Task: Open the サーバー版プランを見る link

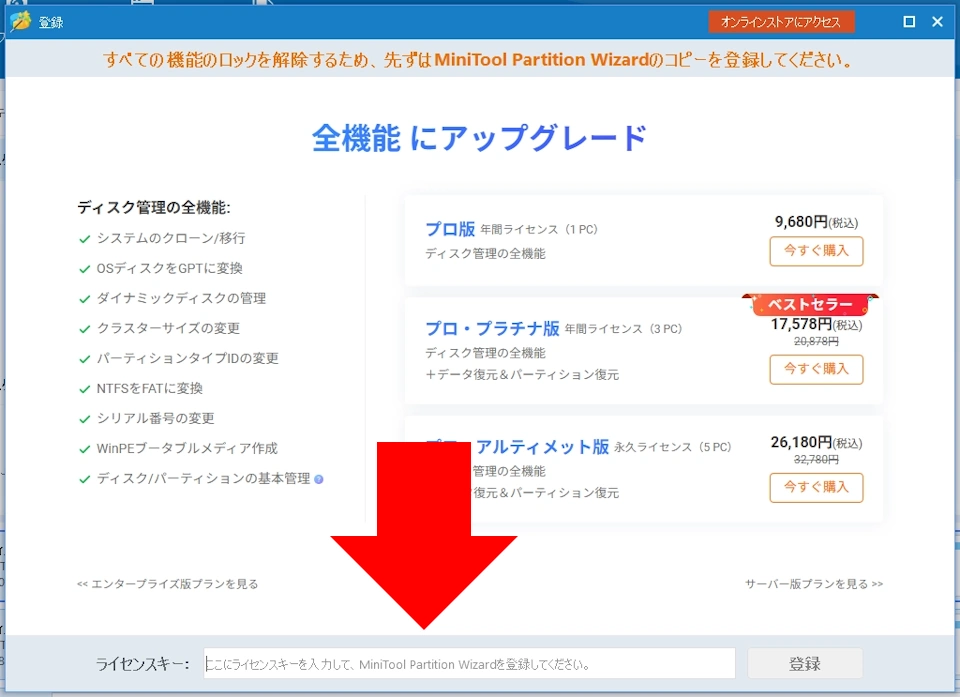Action: point(814,584)
